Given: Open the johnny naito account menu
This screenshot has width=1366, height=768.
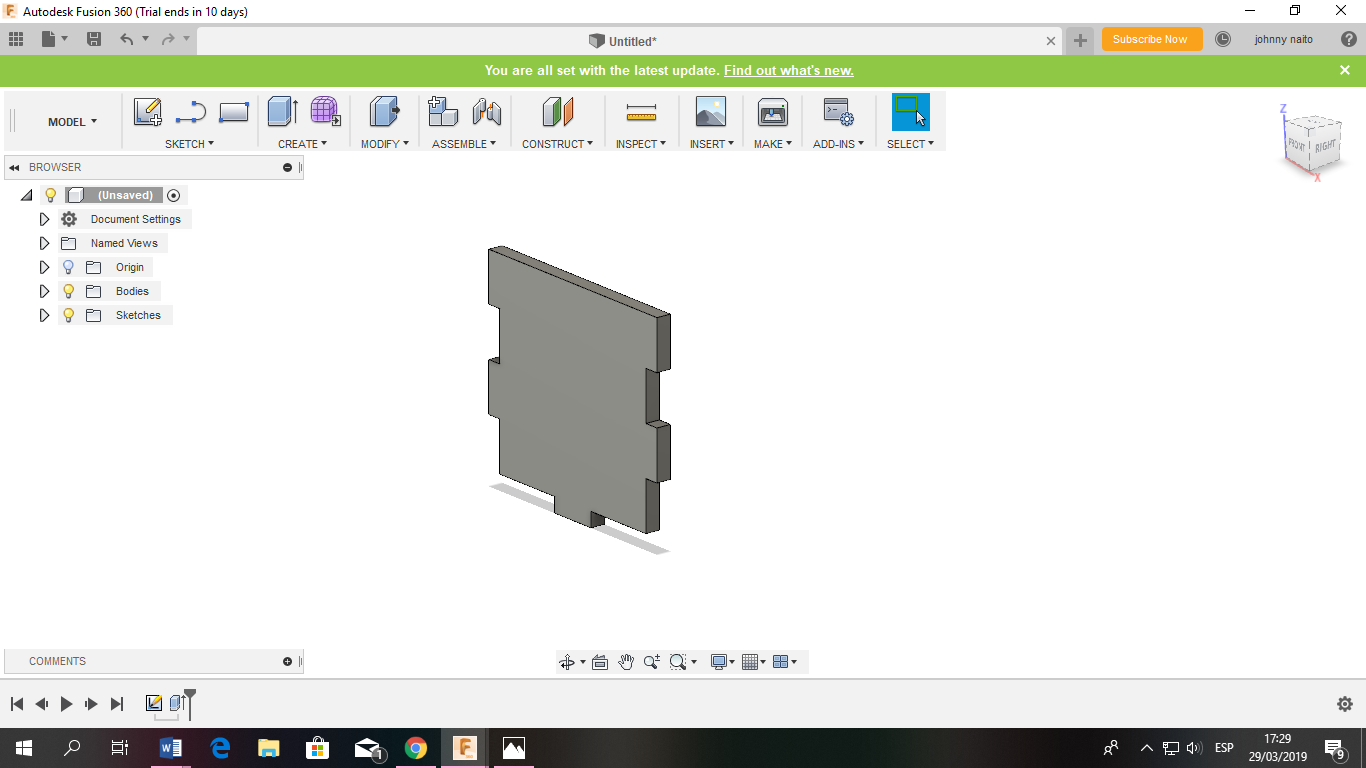Looking at the screenshot, I should point(1284,39).
